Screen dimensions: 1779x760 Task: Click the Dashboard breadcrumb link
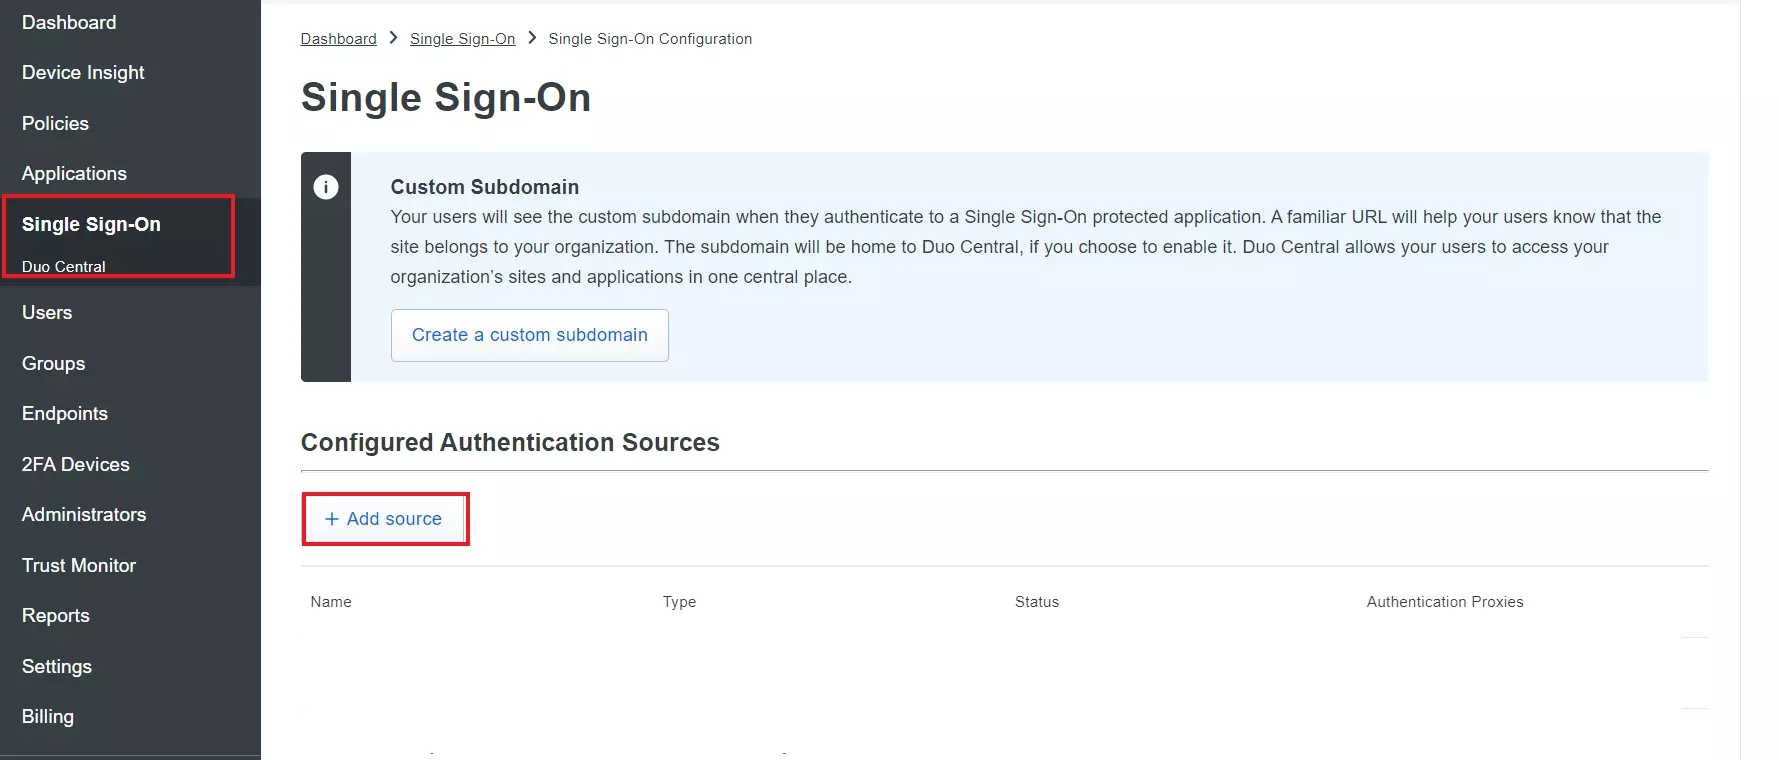tap(338, 39)
